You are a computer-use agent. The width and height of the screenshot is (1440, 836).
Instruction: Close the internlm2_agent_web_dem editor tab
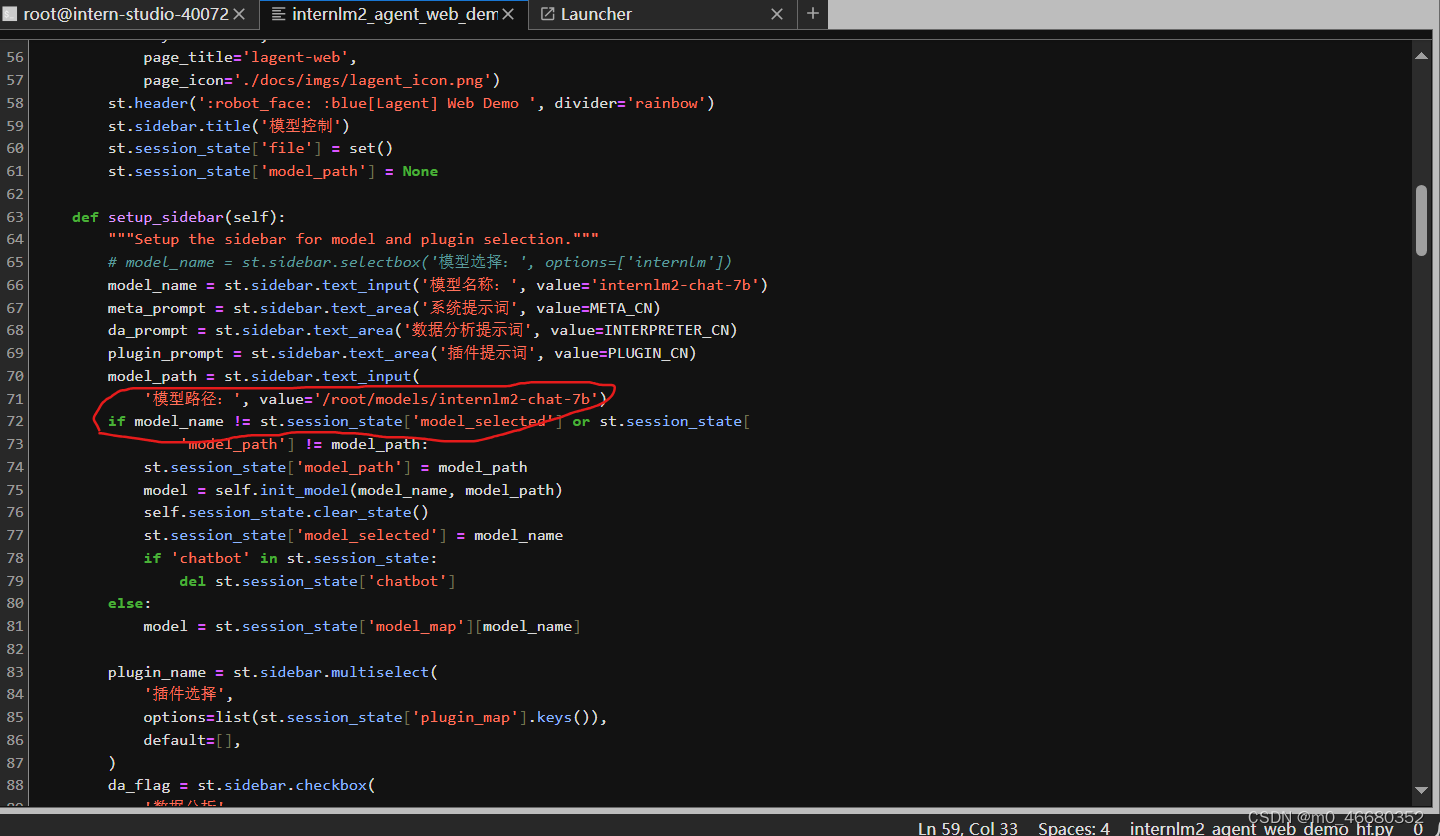tap(509, 14)
